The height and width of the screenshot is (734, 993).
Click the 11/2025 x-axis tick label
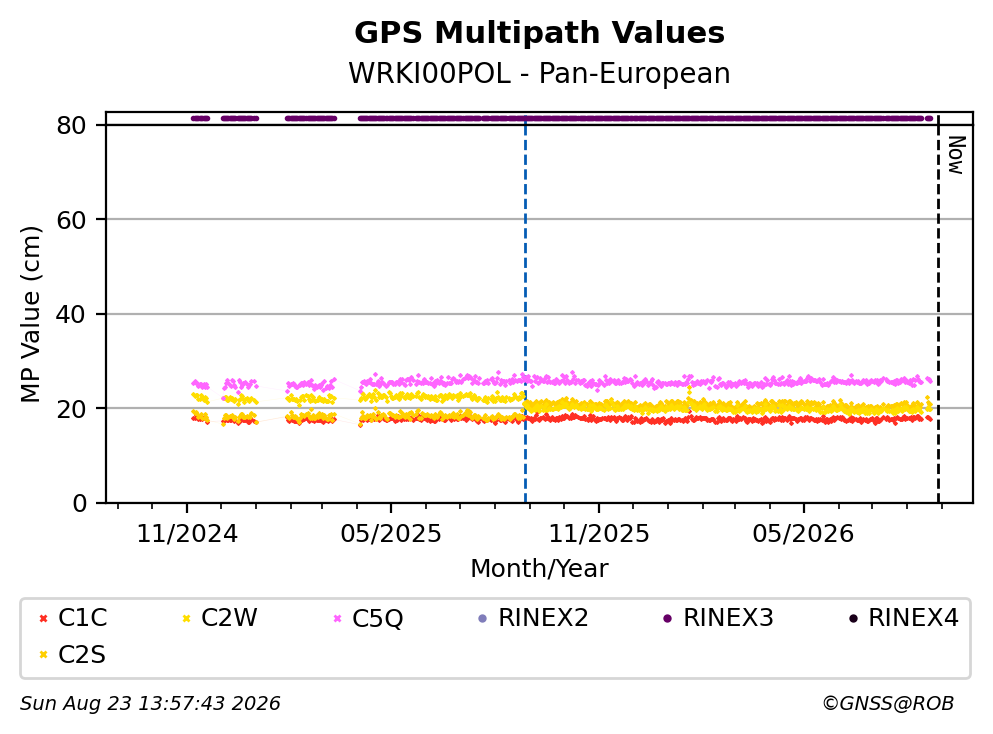[x=598, y=534]
